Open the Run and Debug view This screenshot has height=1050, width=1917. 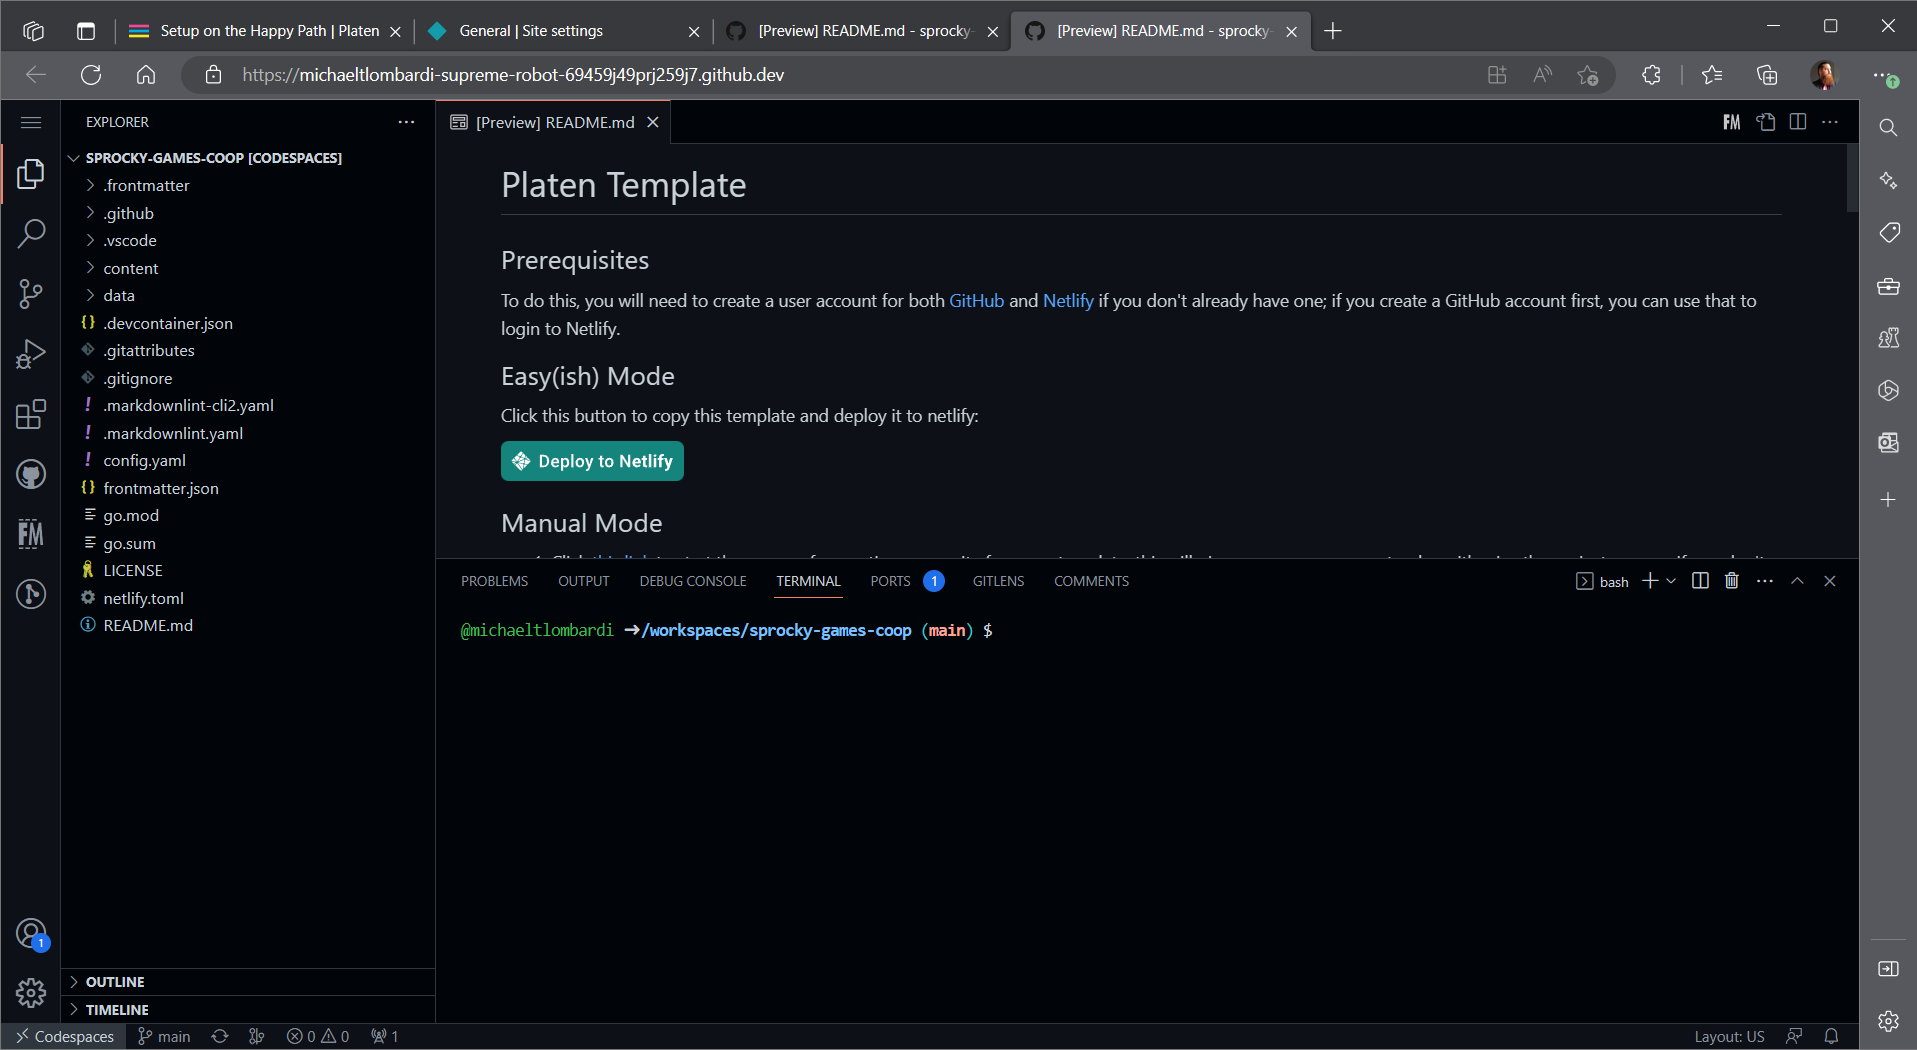pos(31,354)
